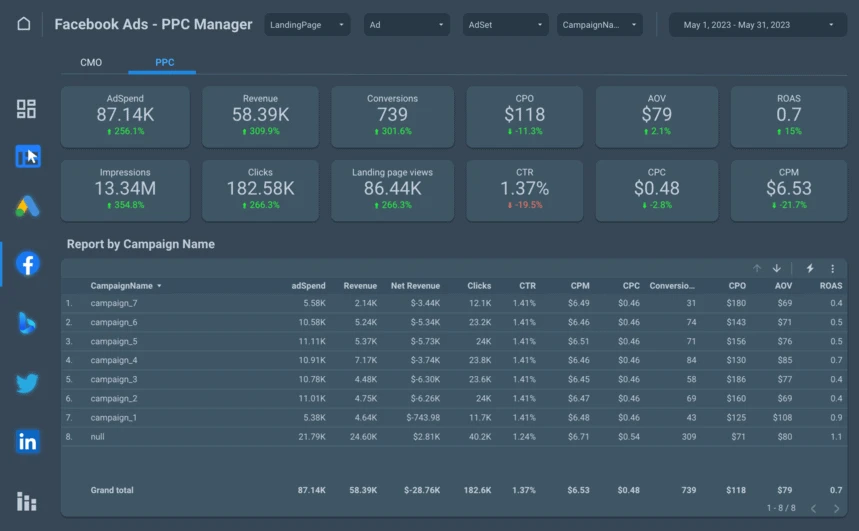This screenshot has height=531, width=859.
Task: Go to previous table page arrow
Action: (814, 509)
